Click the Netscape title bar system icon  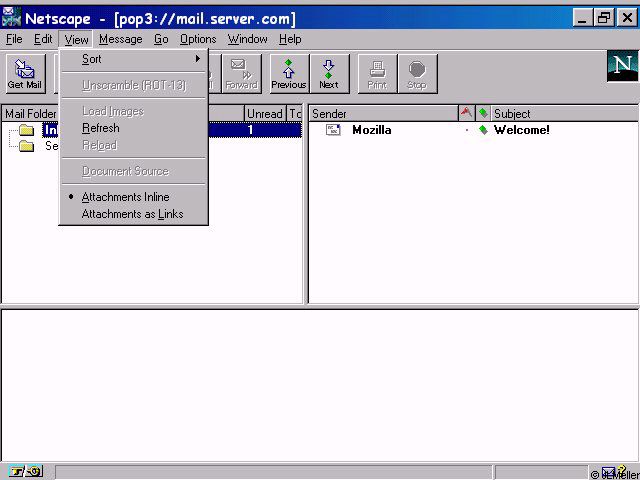click(11, 18)
